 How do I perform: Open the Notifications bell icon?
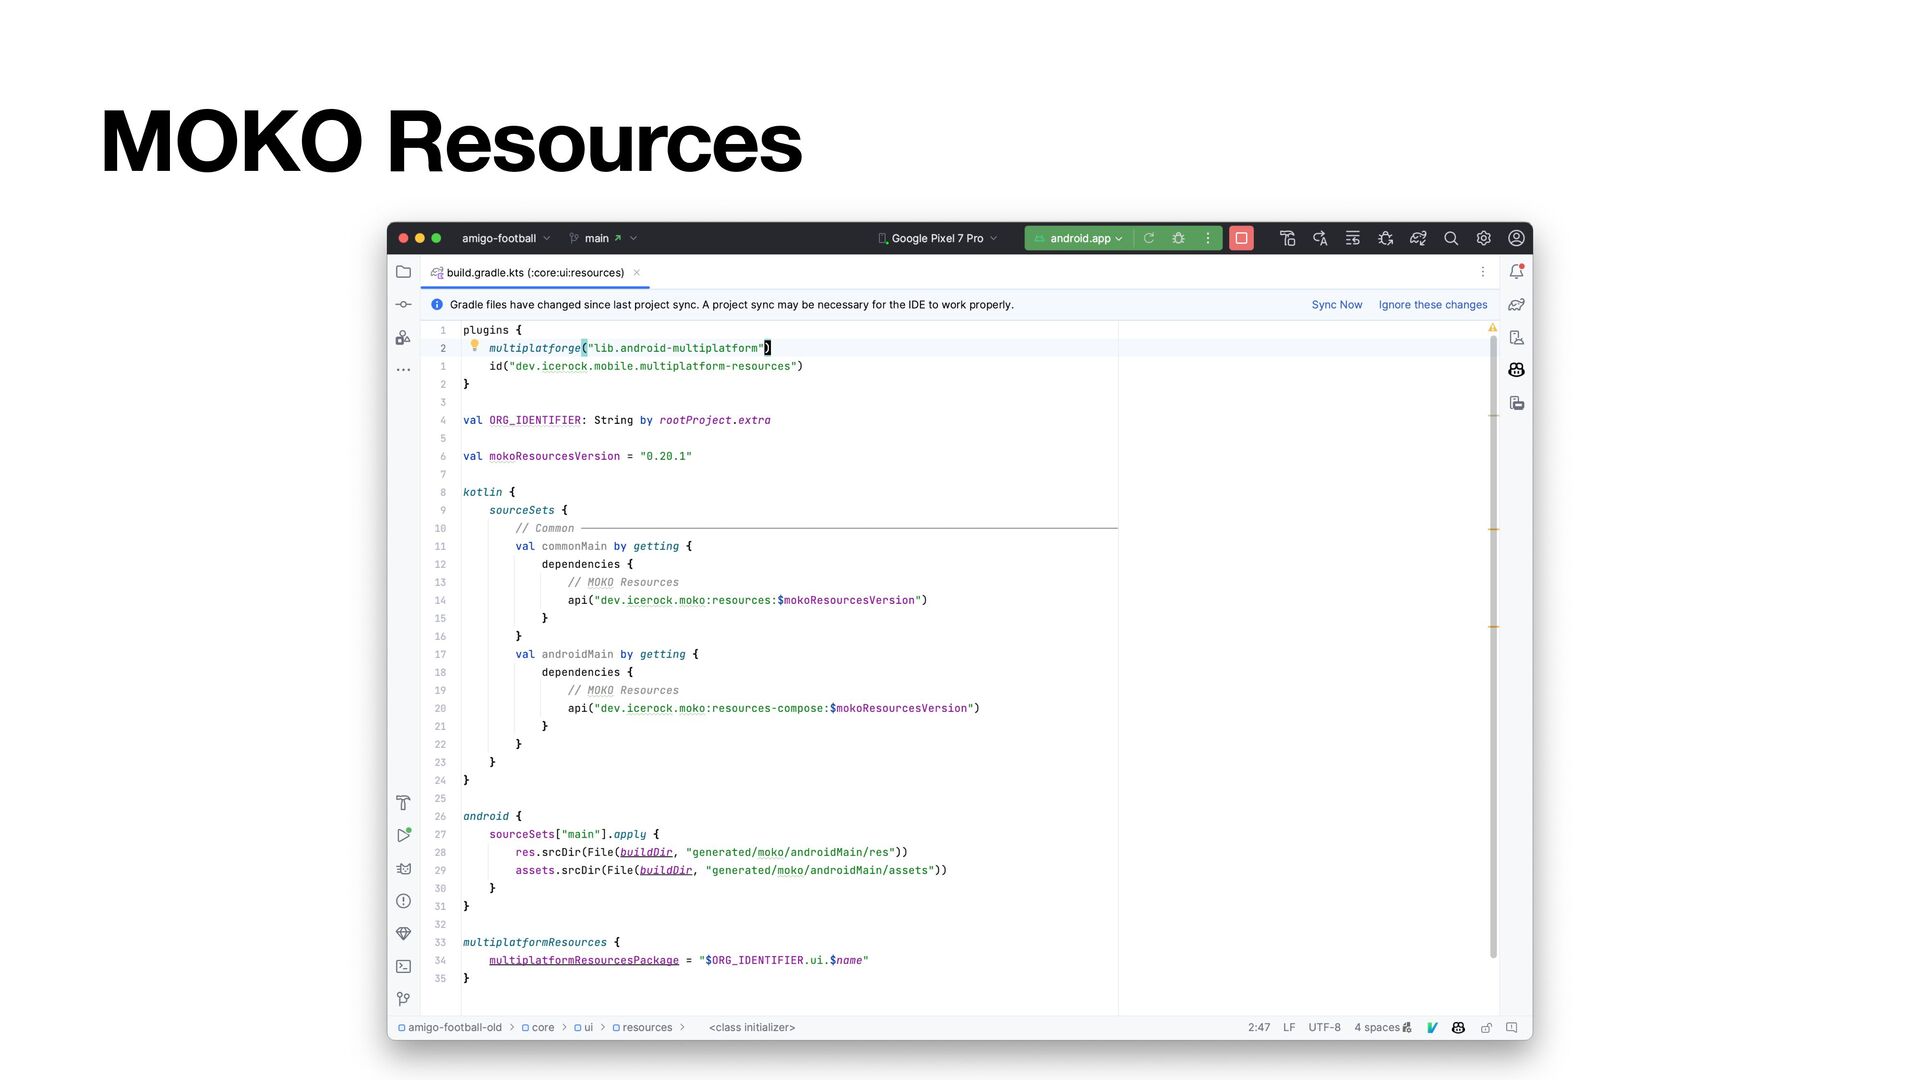[x=1516, y=271]
